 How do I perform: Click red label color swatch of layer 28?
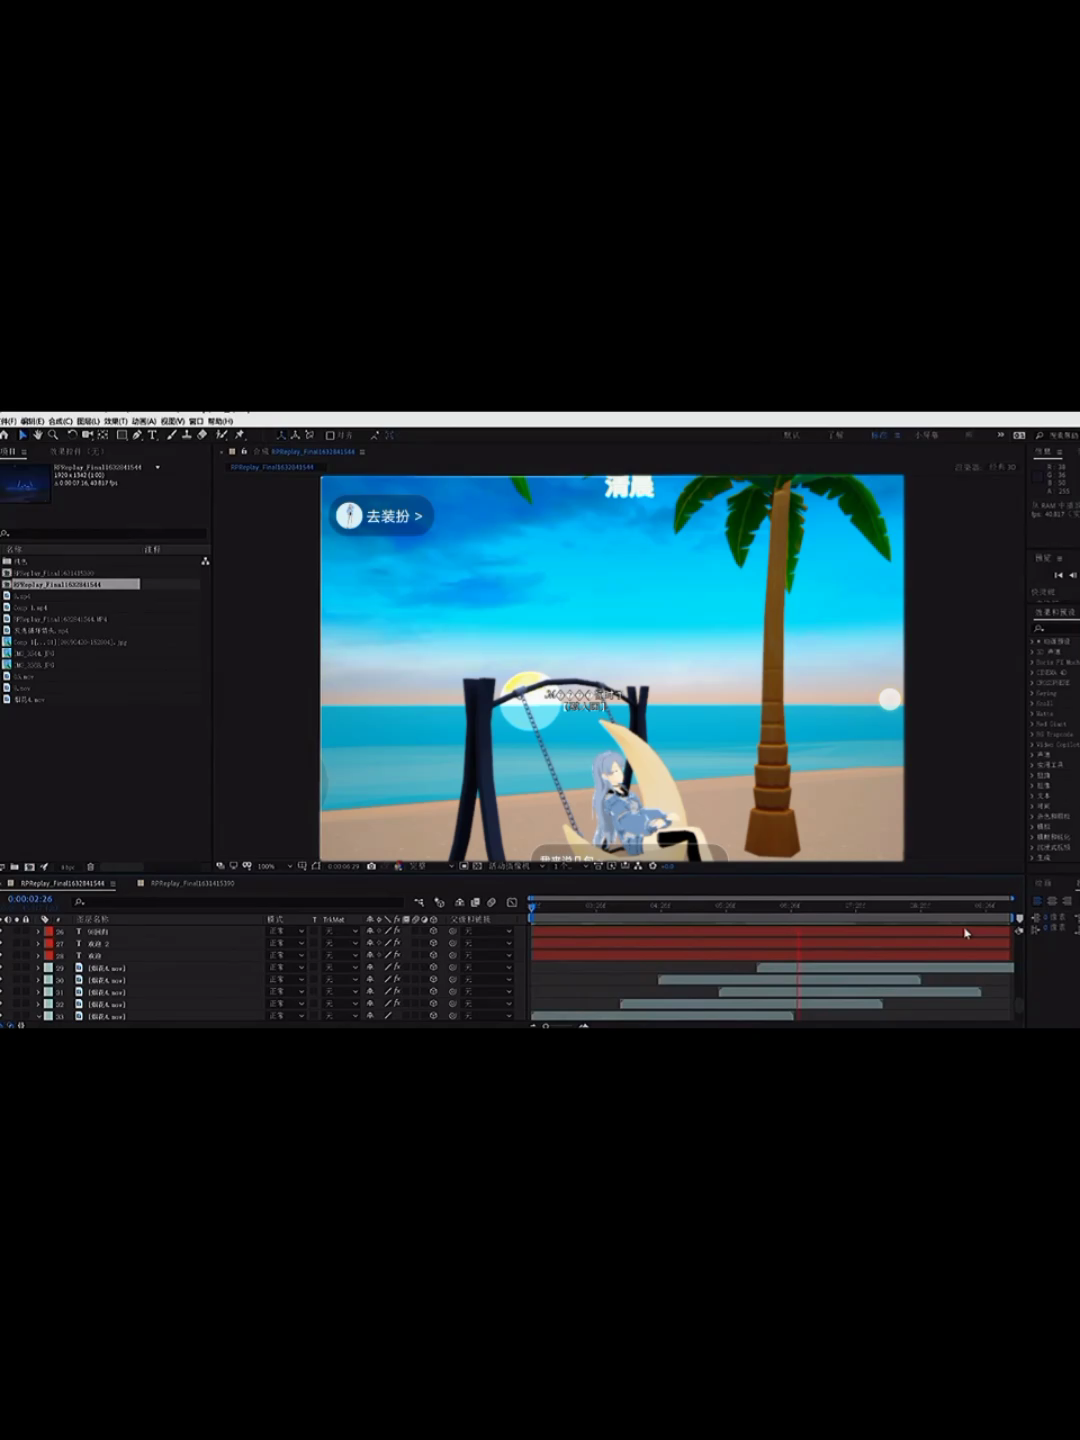pos(48,956)
